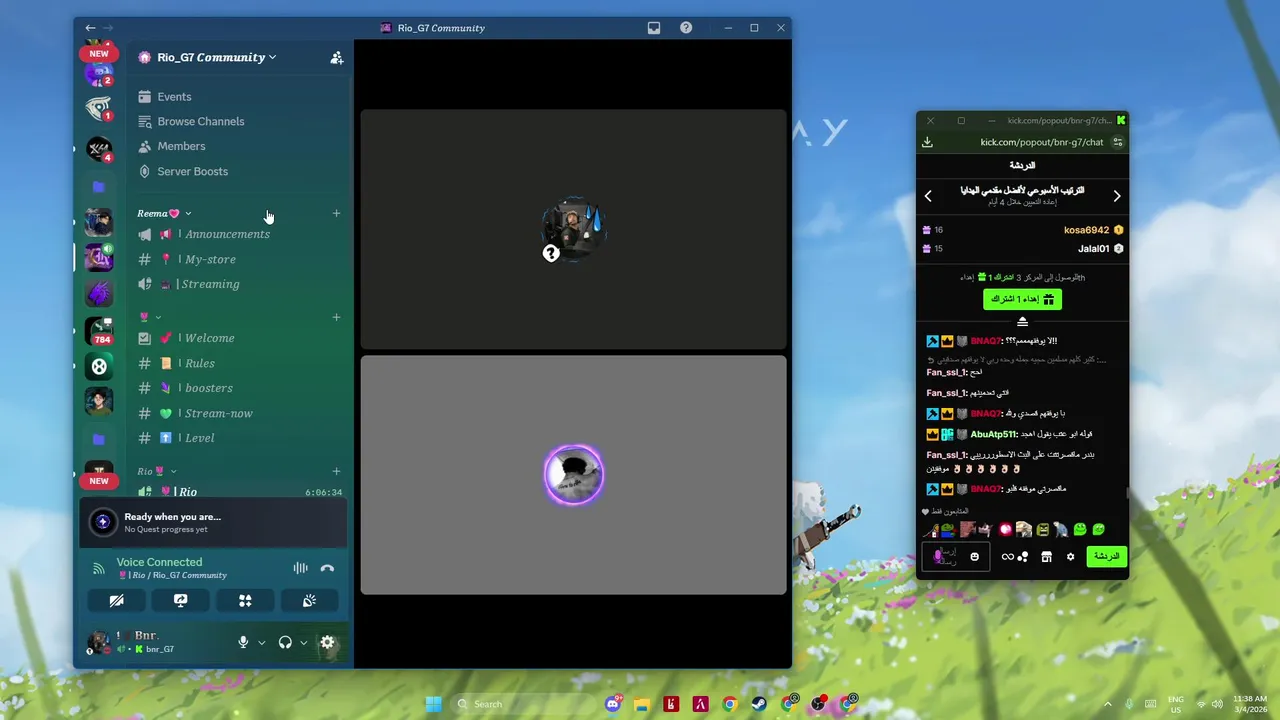Select the purple claw server icon
Image resolution: width=1280 pixels, height=720 pixels.
tap(99, 293)
